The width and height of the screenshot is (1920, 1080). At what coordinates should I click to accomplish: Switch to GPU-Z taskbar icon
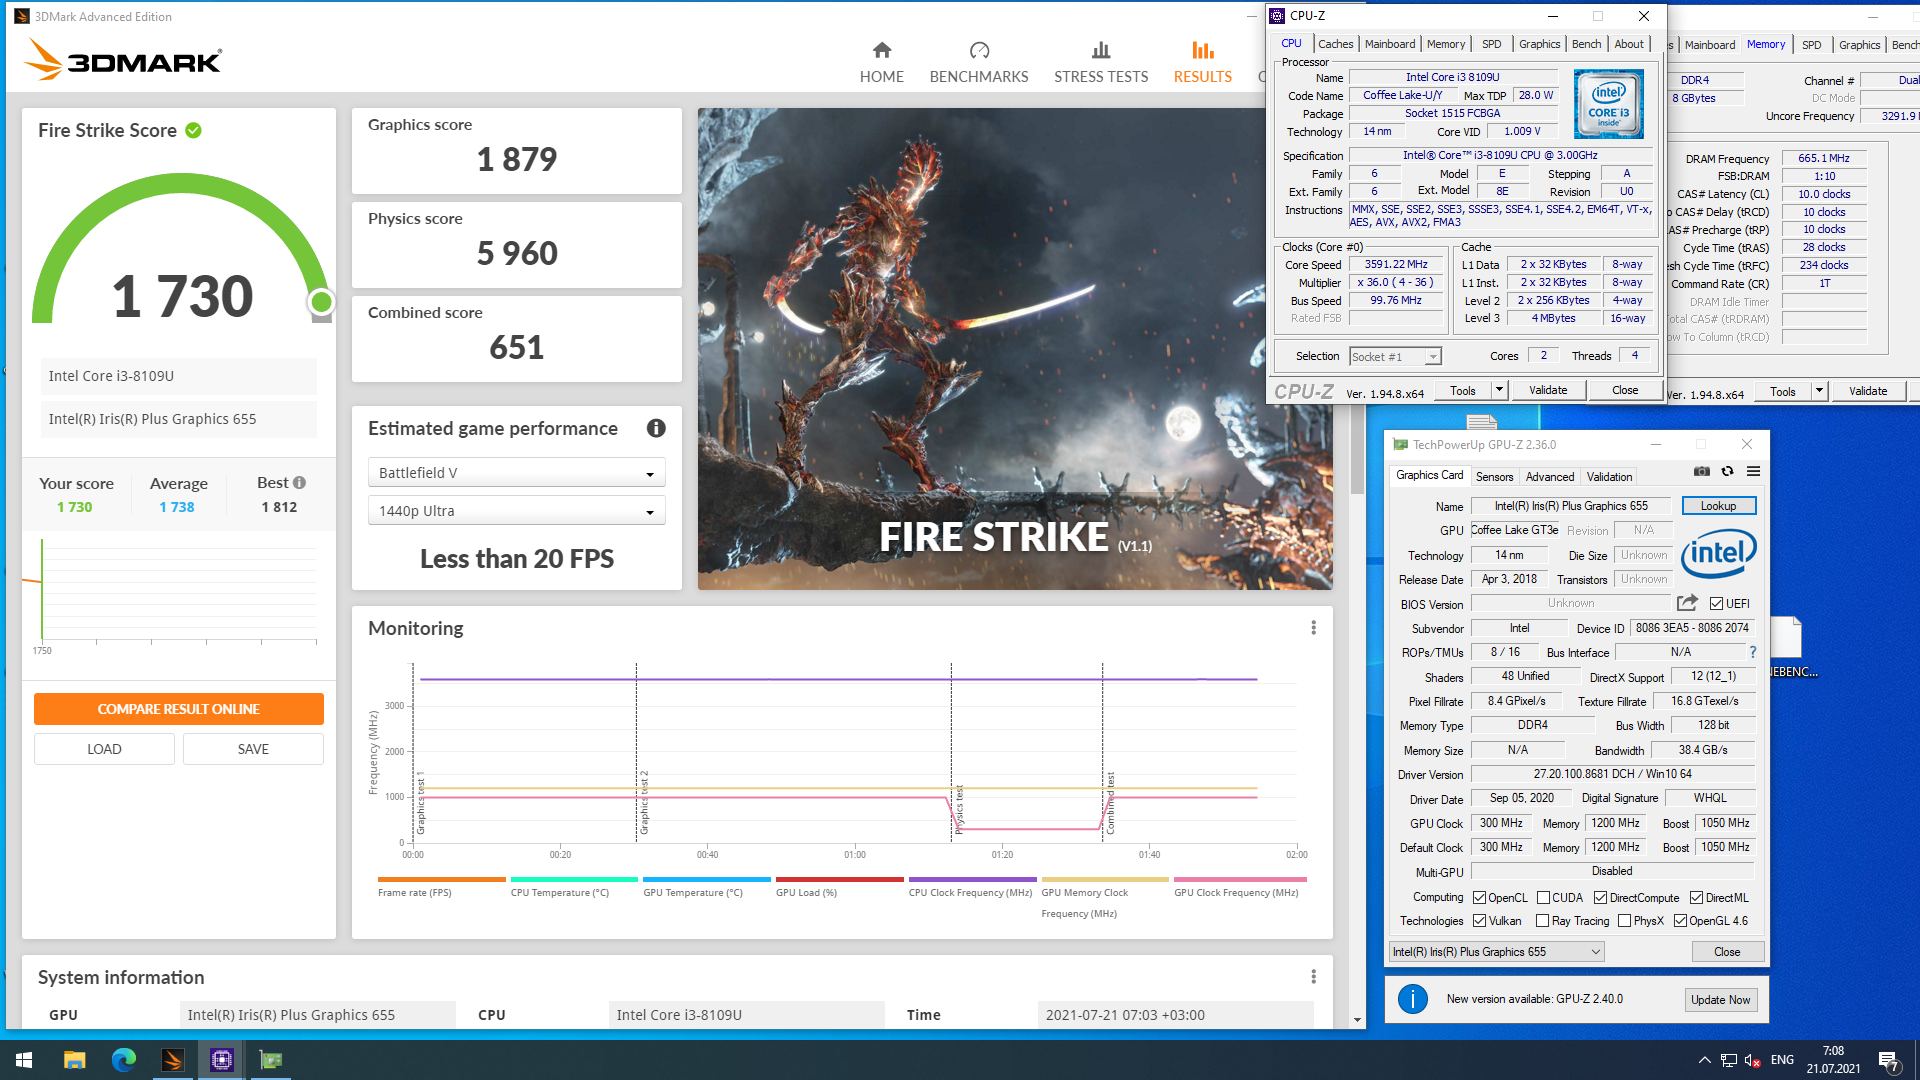click(270, 1060)
